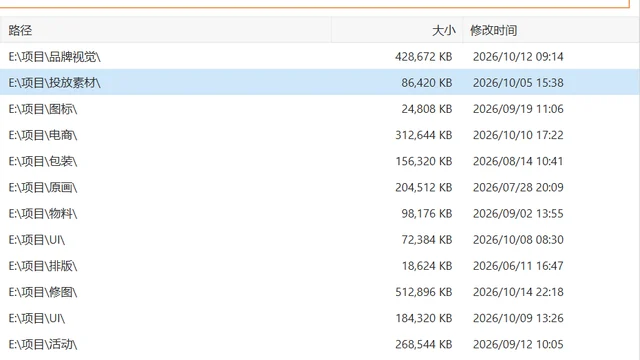
Task: Click the 428,672 KB size value
Action: (424, 57)
